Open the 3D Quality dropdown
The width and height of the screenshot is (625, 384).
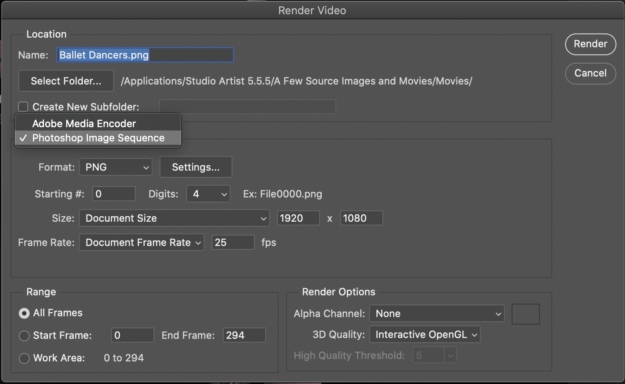pos(425,335)
